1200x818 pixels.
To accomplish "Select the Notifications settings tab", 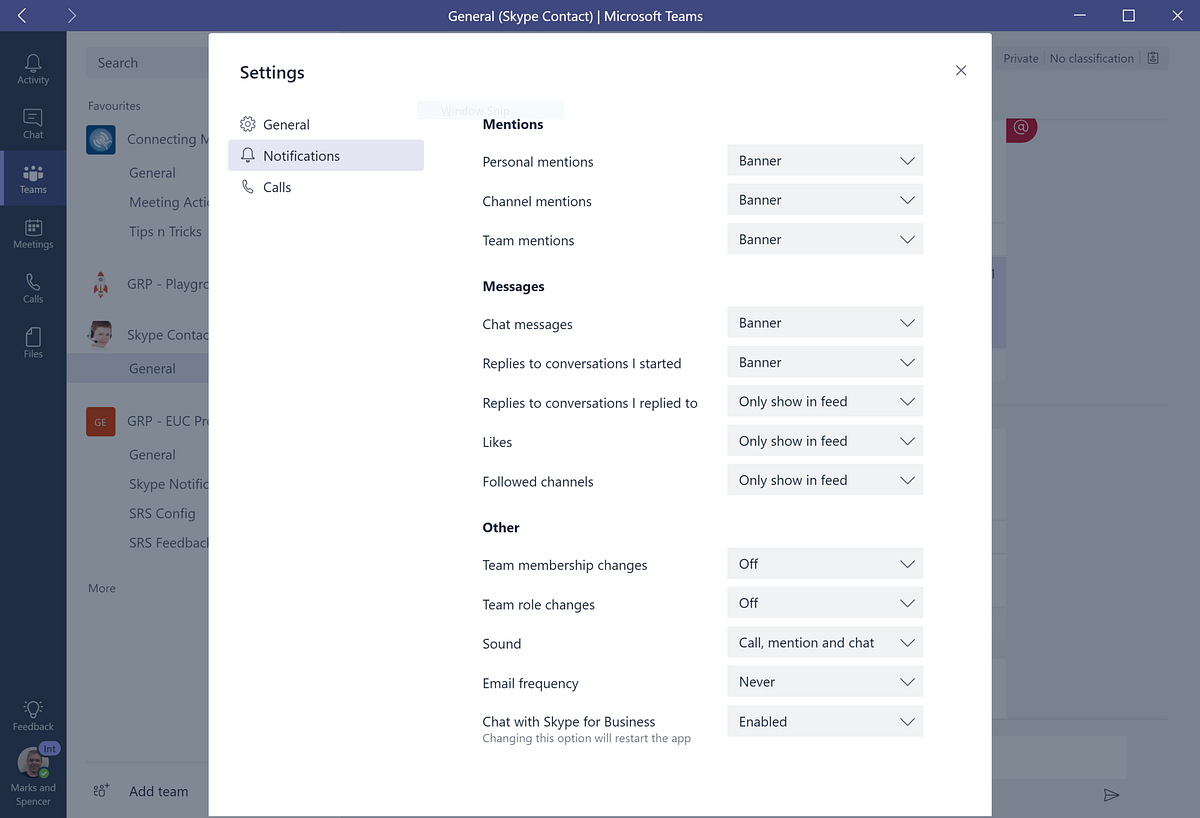I will coord(326,155).
